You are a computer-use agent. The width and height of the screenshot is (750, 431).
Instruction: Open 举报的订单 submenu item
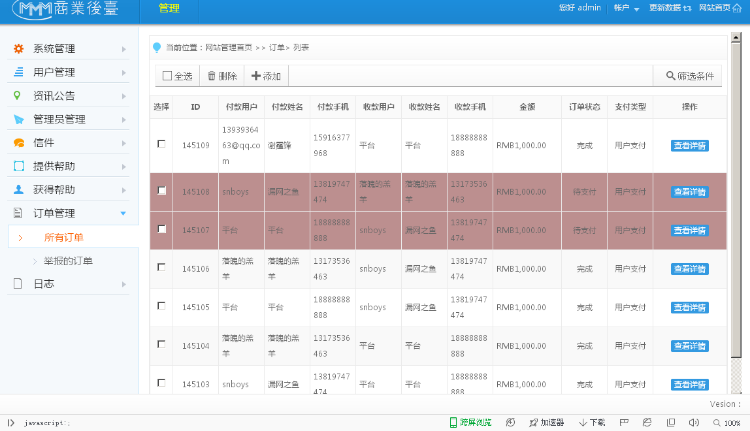pos(68,261)
